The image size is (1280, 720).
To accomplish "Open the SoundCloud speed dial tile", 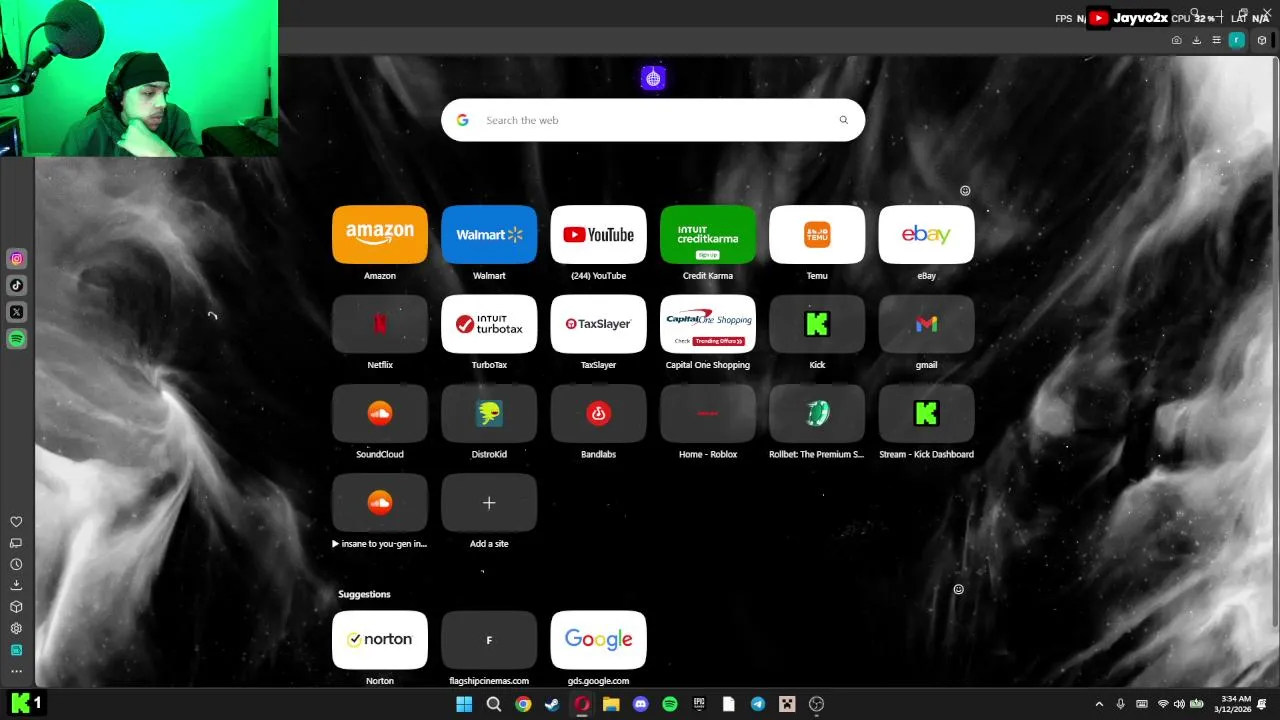I will click(380, 413).
